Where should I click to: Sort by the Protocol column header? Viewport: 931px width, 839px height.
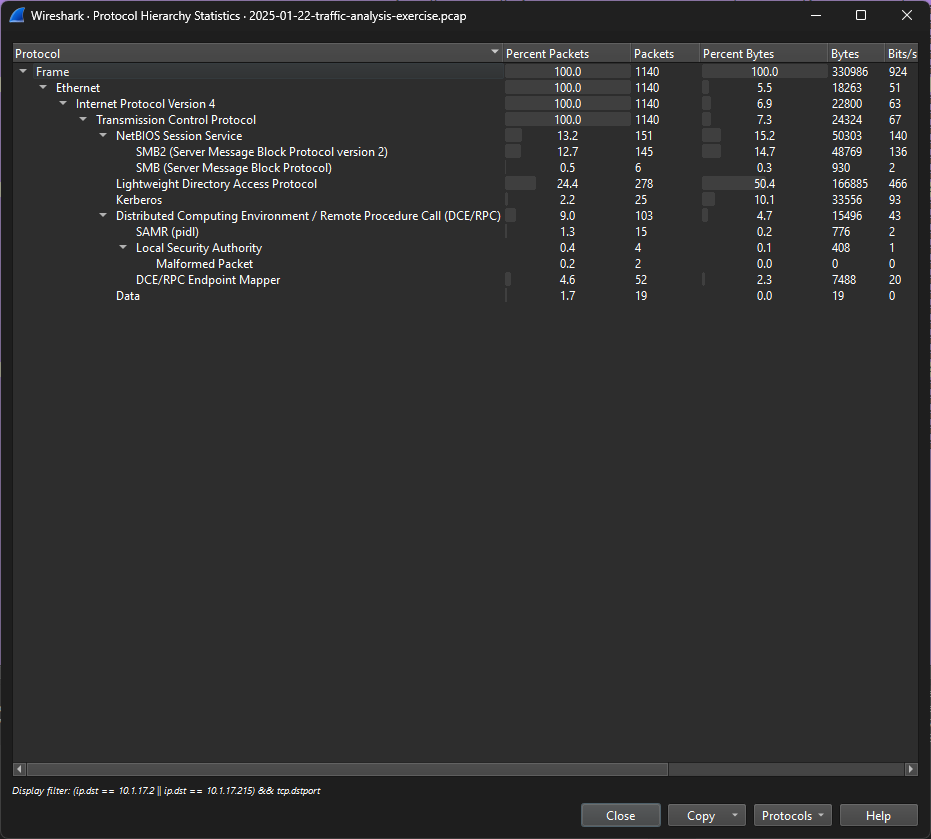pos(250,53)
